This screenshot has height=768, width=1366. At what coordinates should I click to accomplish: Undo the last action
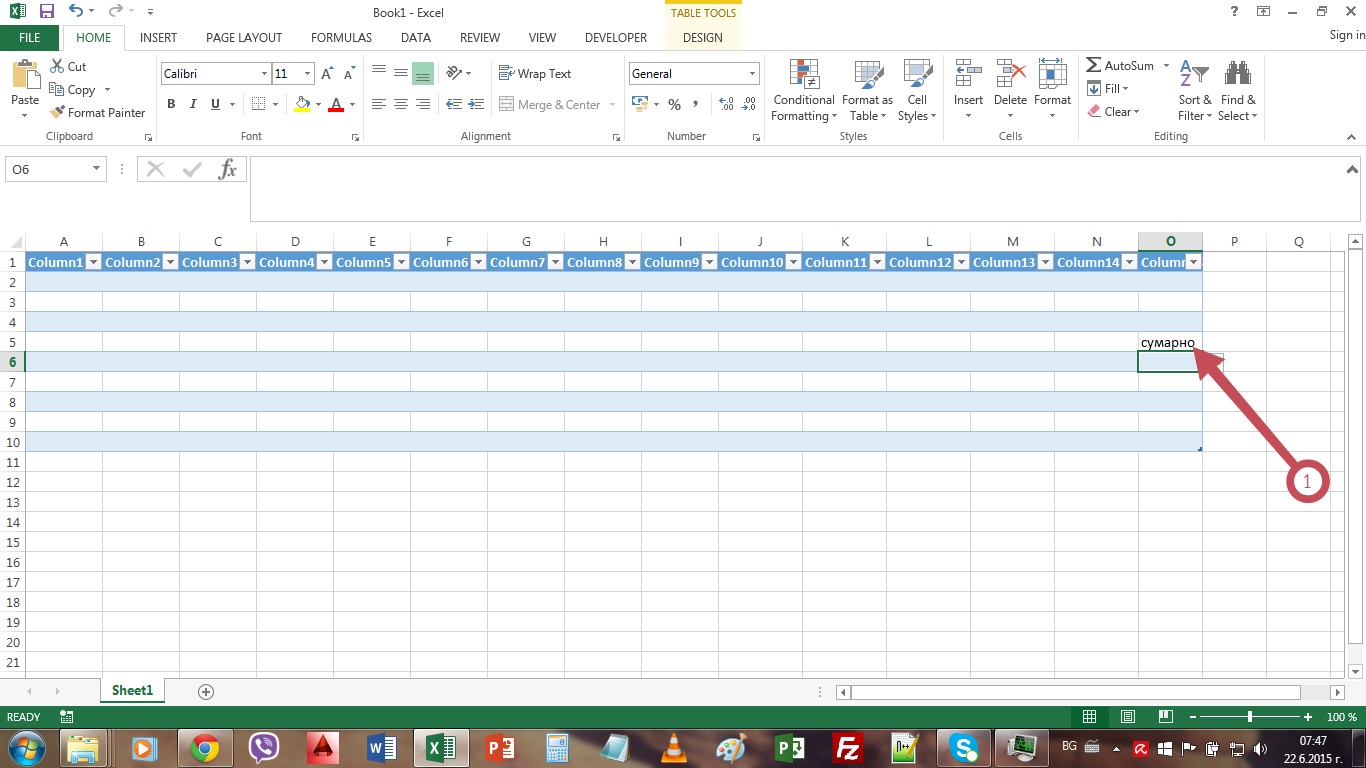[x=76, y=12]
